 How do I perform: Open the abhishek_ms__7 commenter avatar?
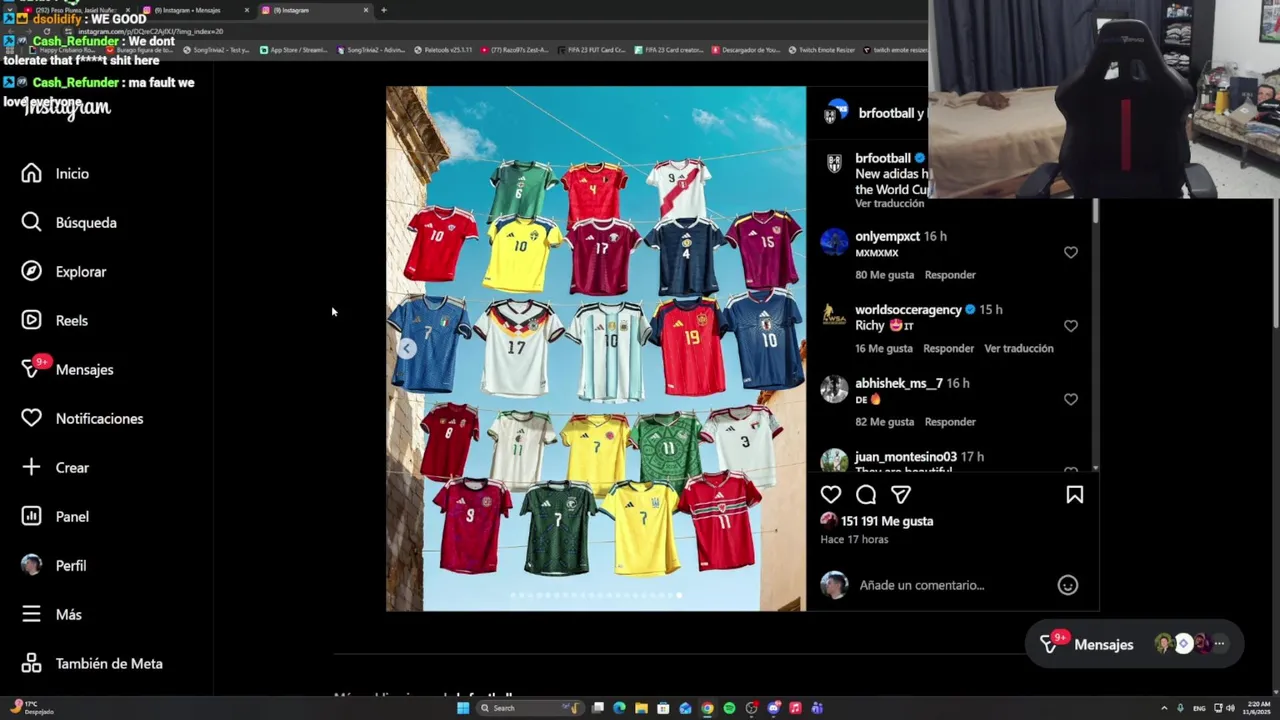click(x=834, y=389)
